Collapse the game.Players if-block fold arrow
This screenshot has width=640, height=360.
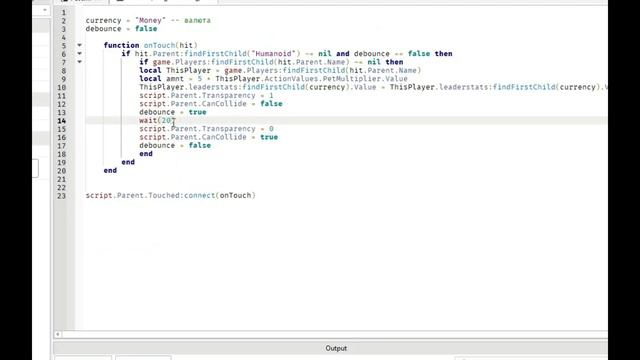point(80,62)
